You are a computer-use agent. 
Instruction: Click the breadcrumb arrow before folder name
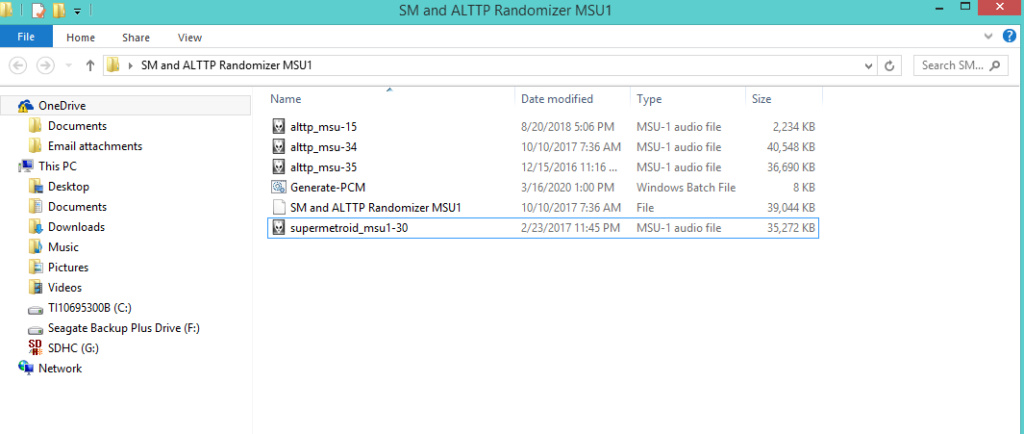(x=131, y=66)
